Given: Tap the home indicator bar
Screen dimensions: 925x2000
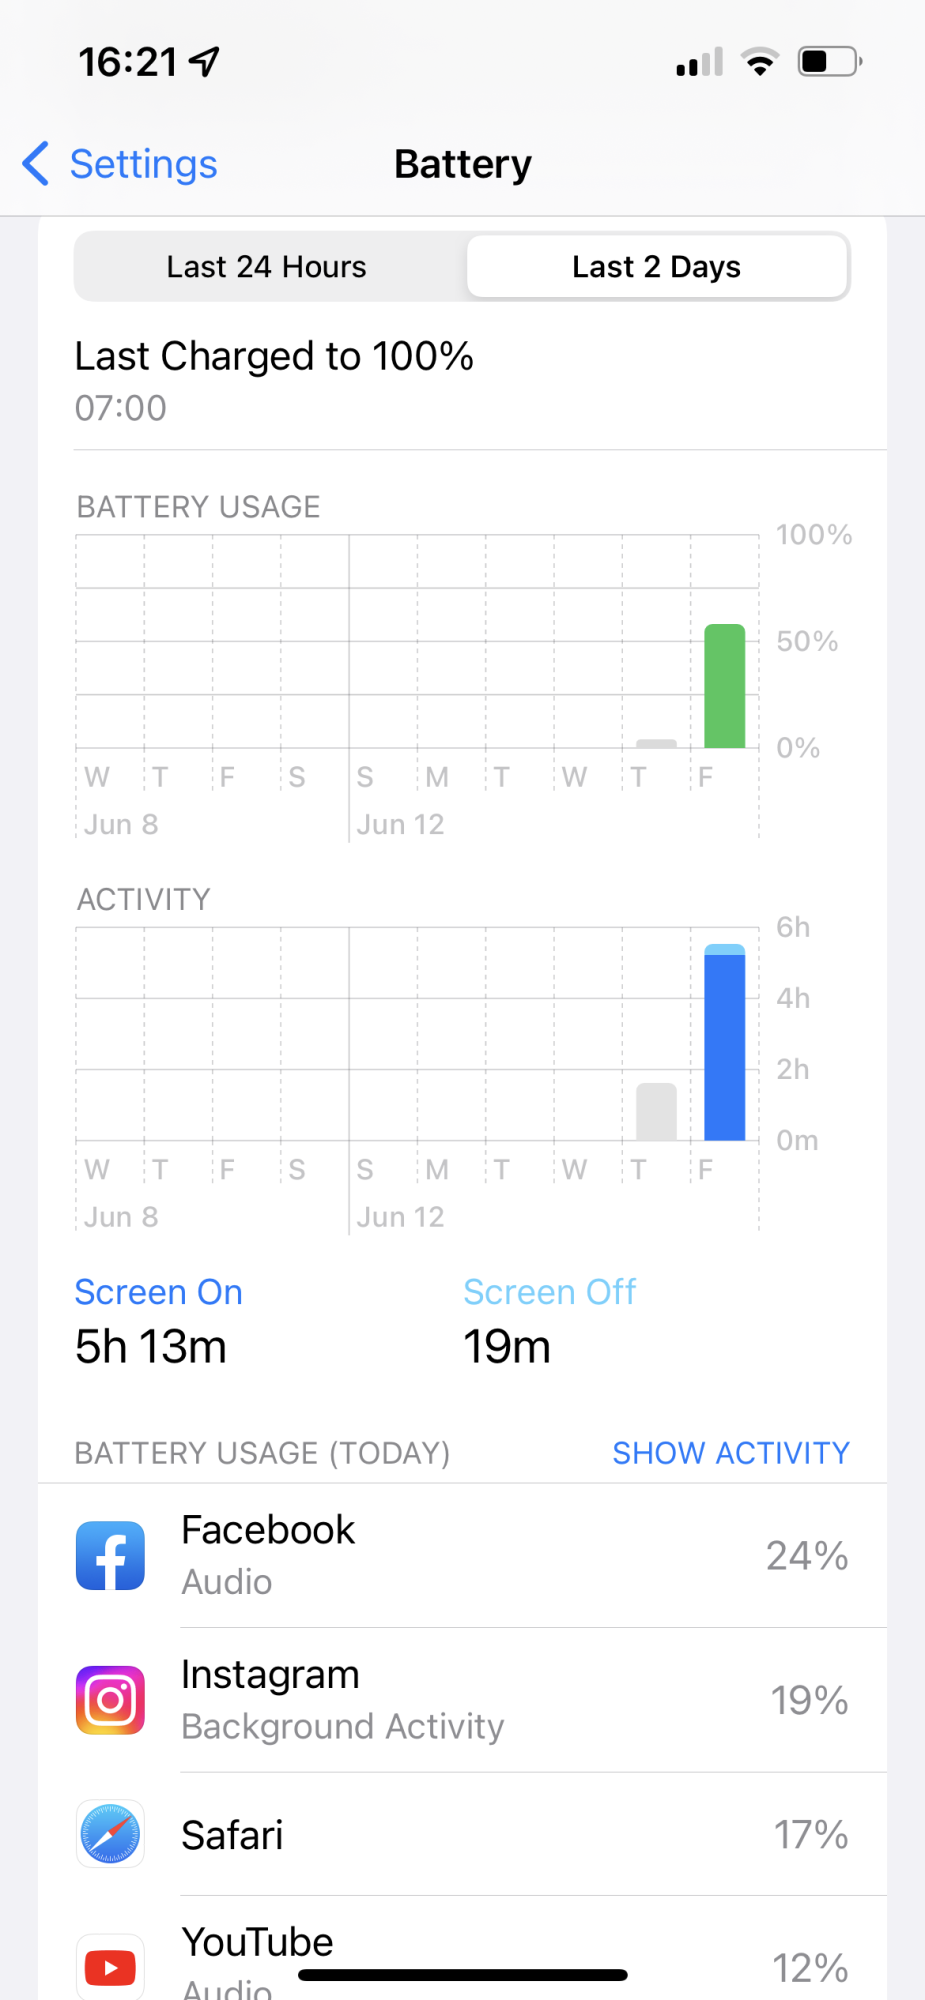Looking at the screenshot, I should 462,1975.
